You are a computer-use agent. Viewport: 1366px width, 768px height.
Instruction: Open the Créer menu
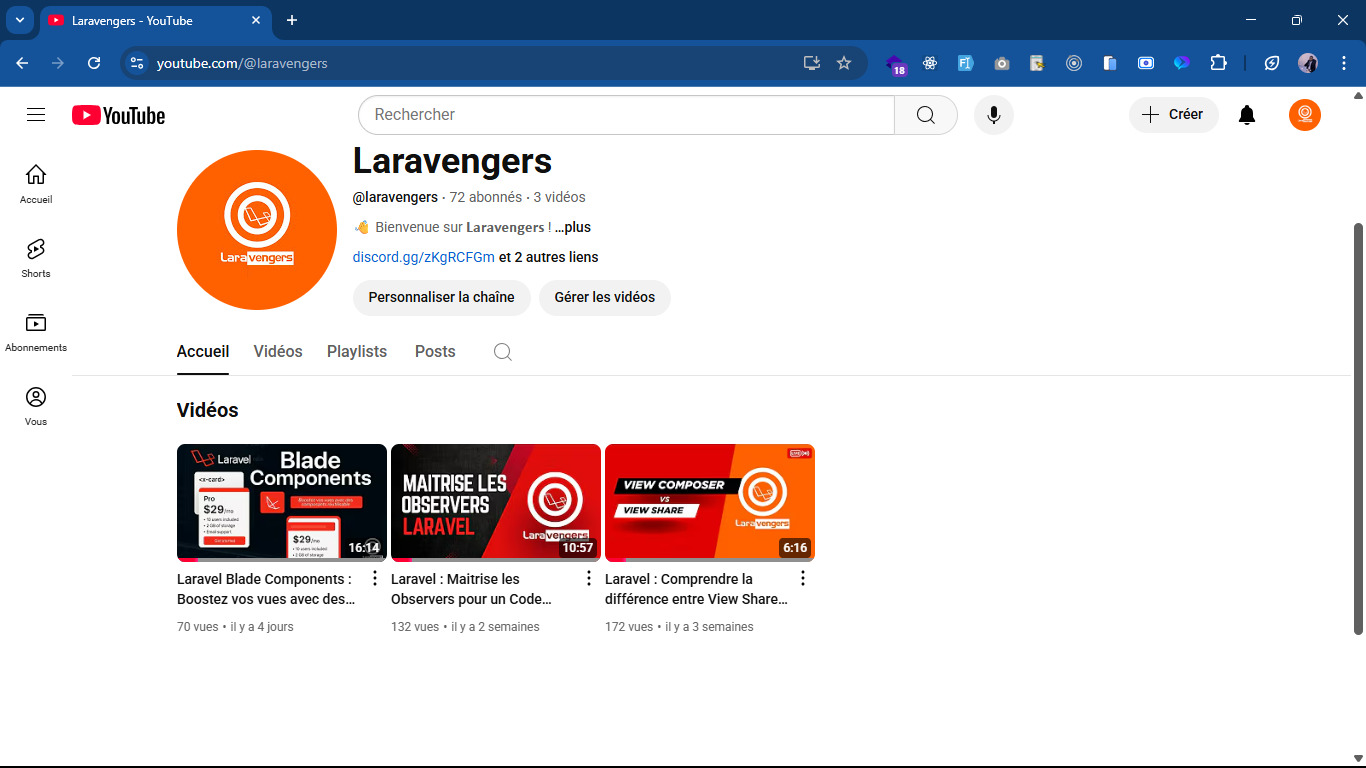coord(1174,115)
